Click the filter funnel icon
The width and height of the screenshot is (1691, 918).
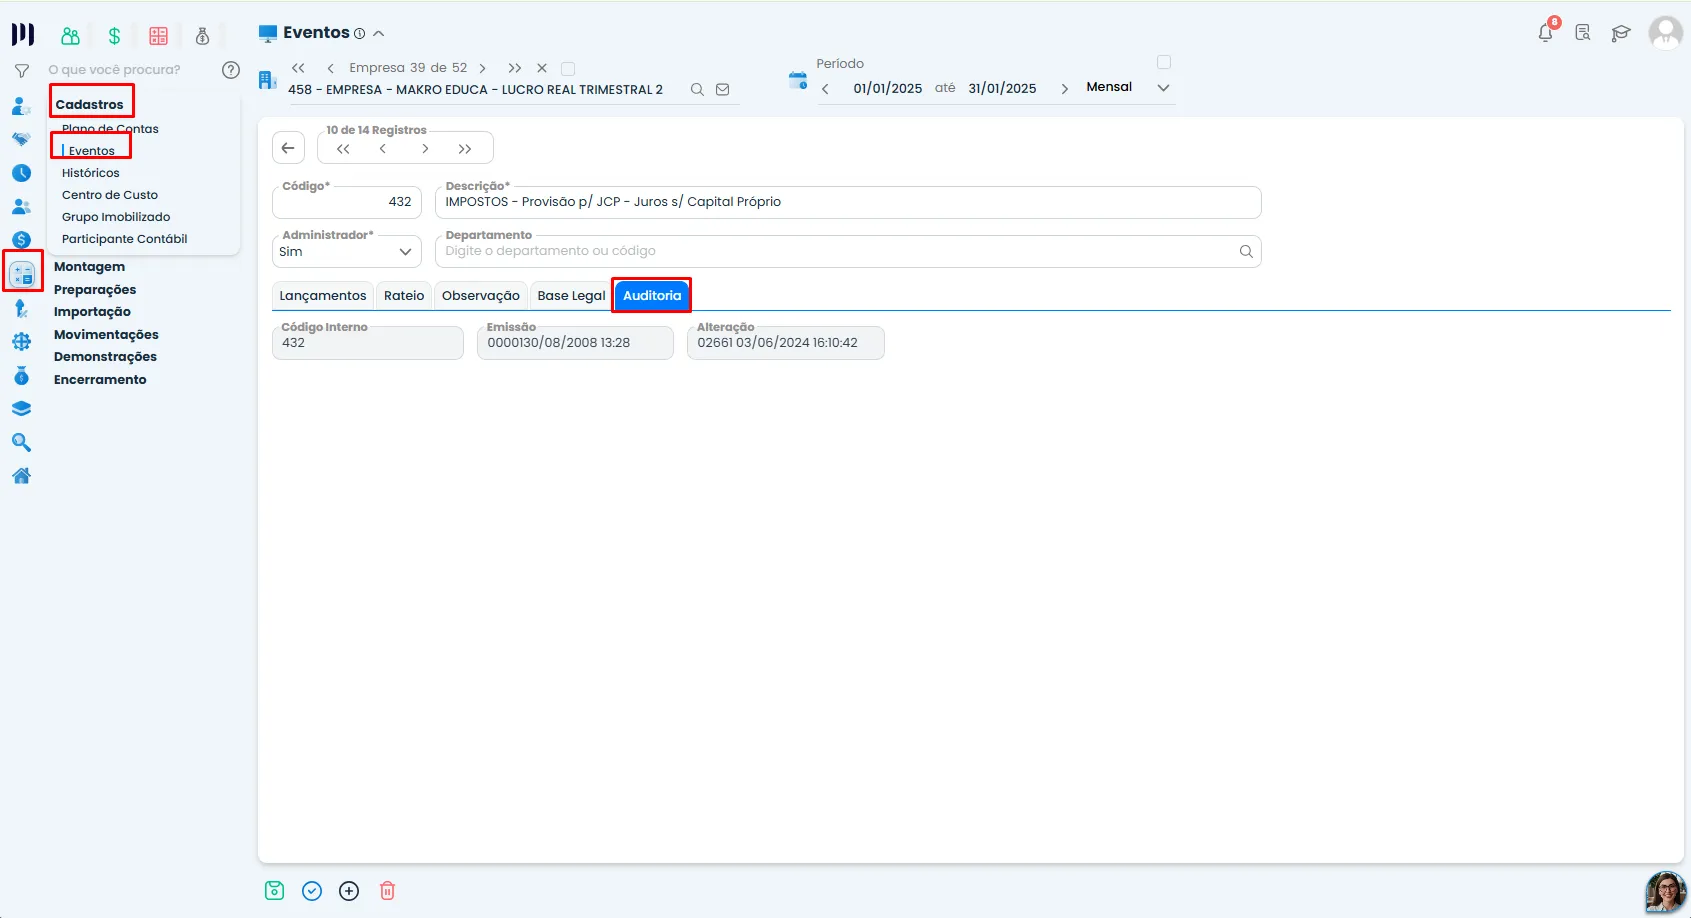click(21, 71)
